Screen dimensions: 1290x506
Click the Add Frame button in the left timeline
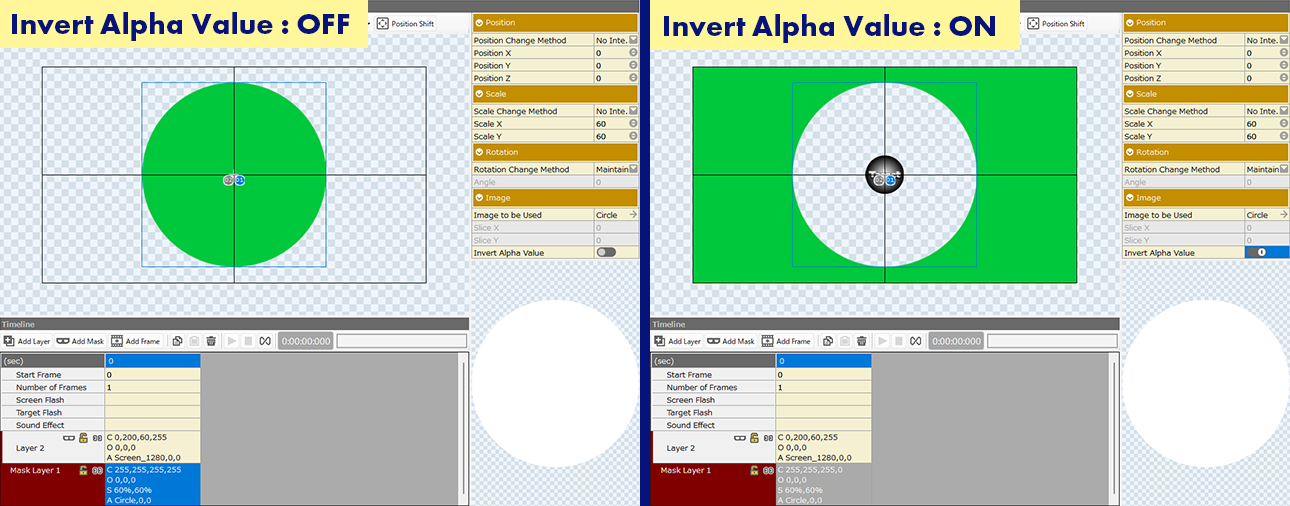pos(135,341)
